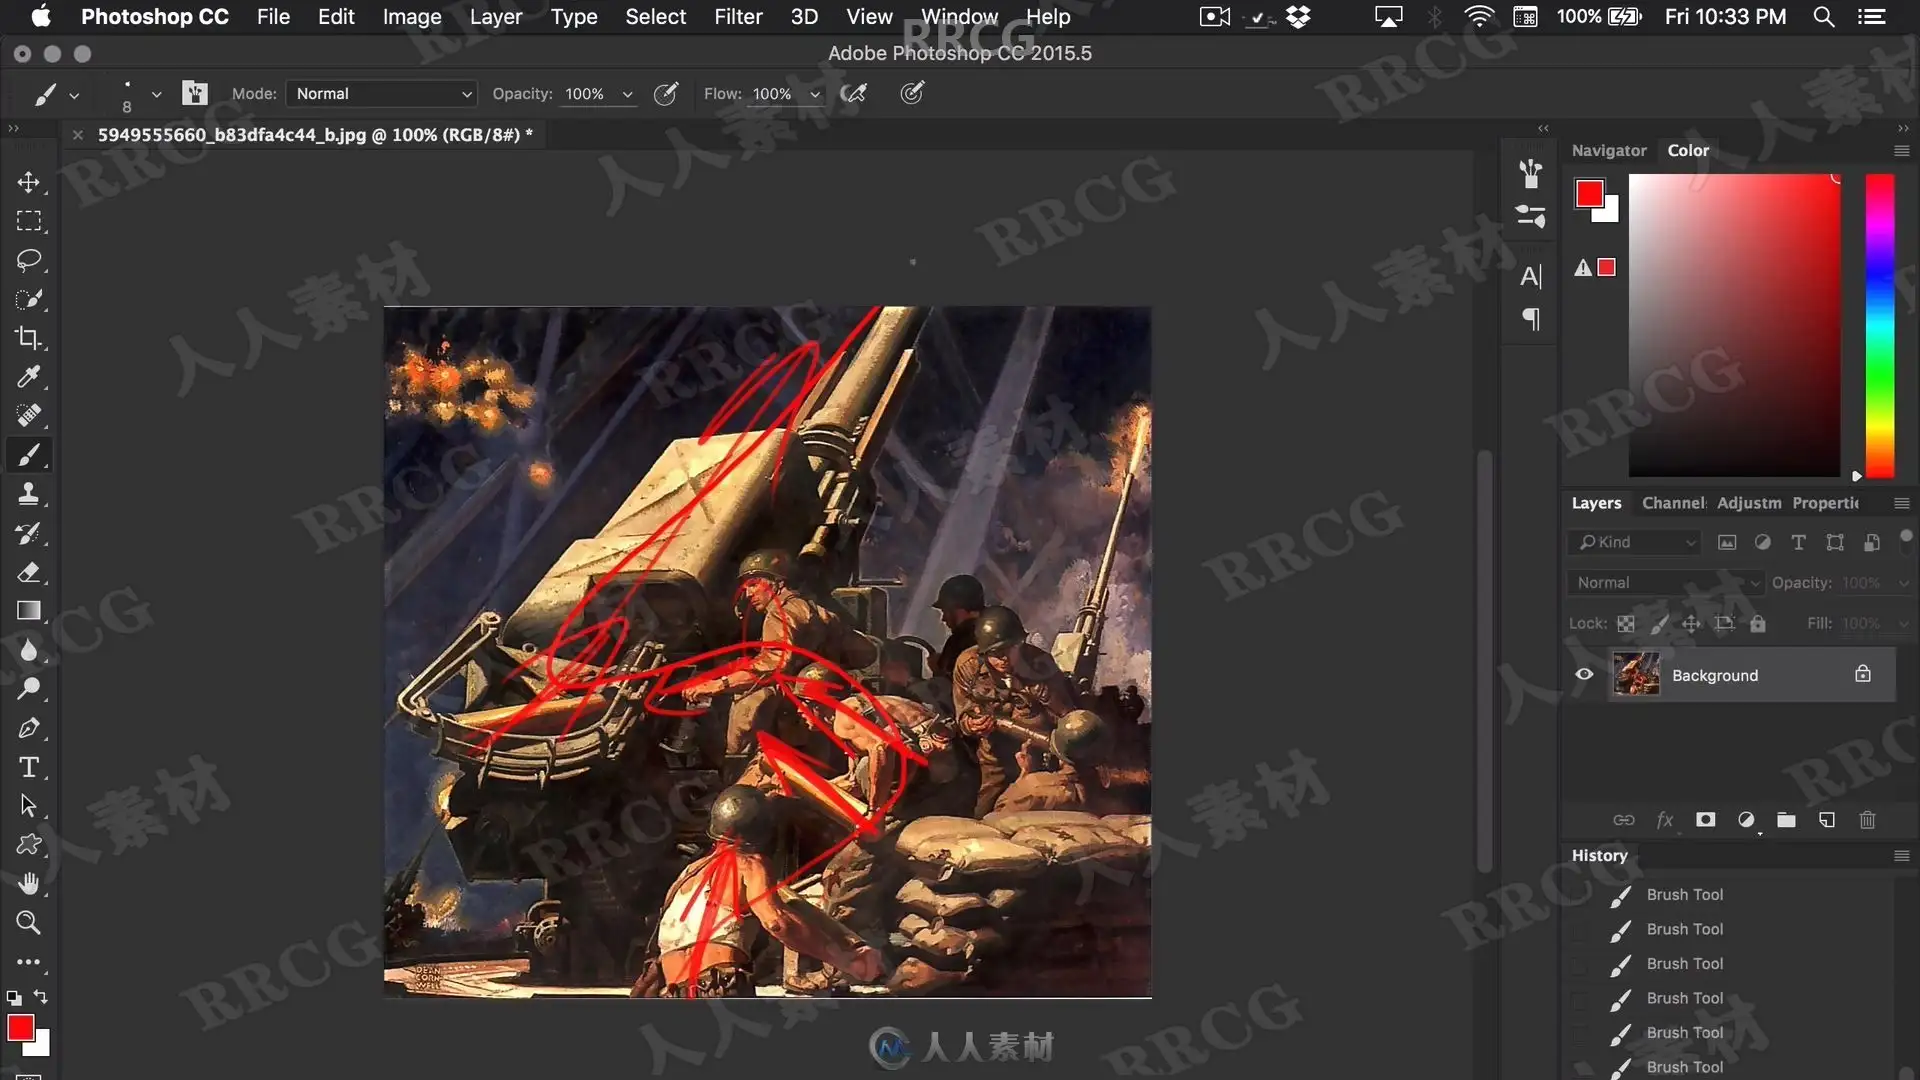Toggle lock all
This screenshot has height=1080, width=1920.
[1757, 623]
